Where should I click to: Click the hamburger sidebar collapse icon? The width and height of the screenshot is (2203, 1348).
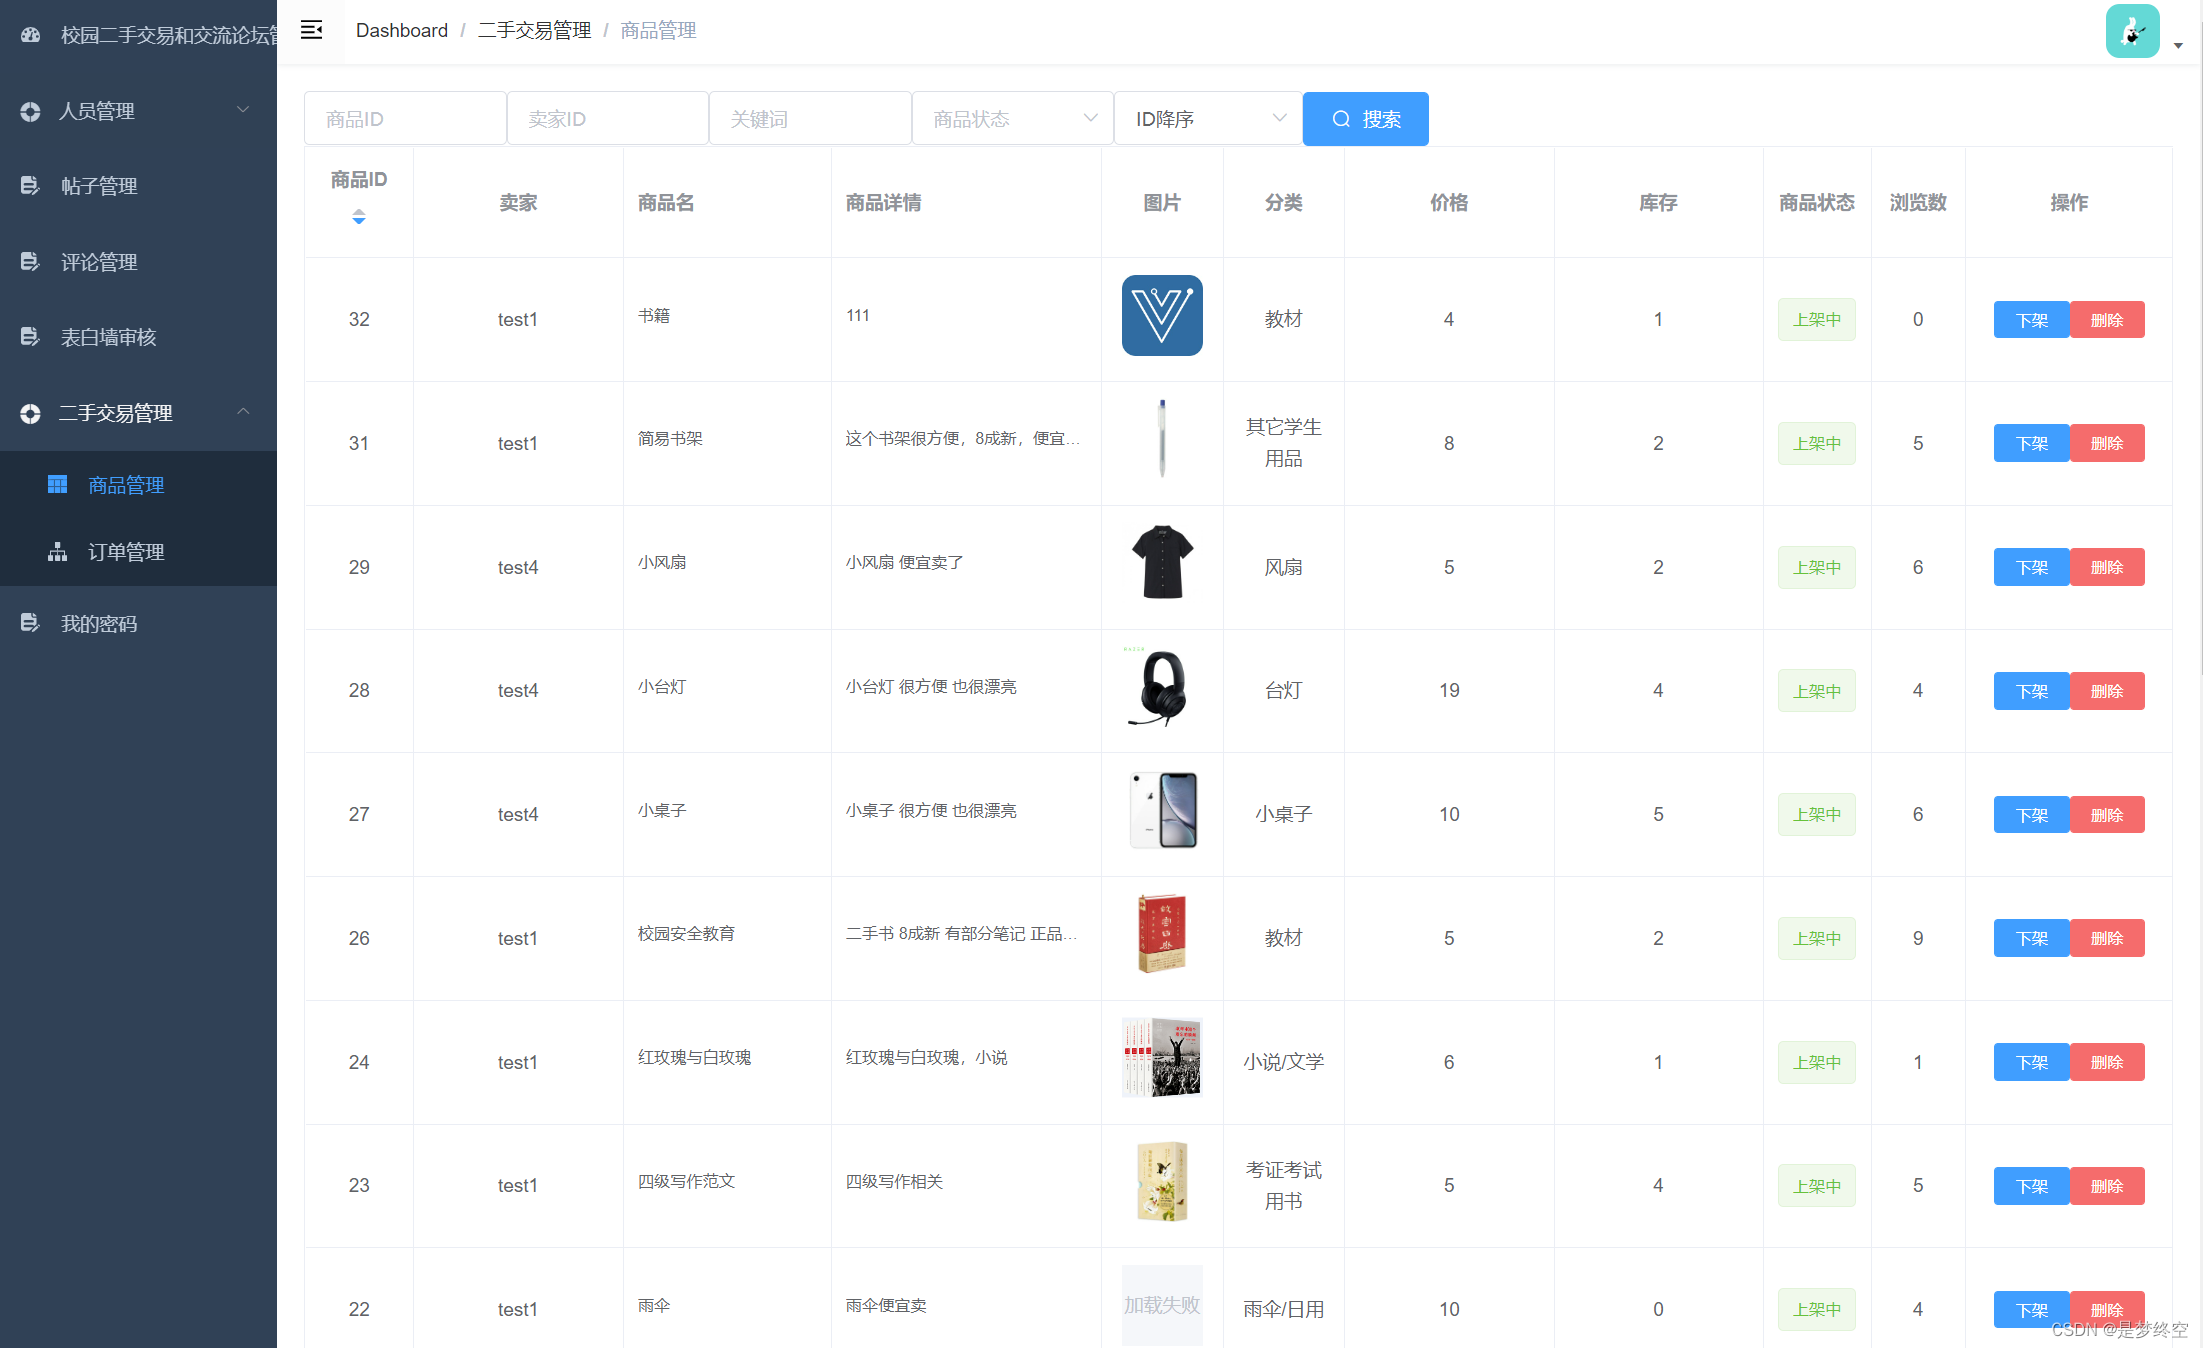(x=311, y=30)
